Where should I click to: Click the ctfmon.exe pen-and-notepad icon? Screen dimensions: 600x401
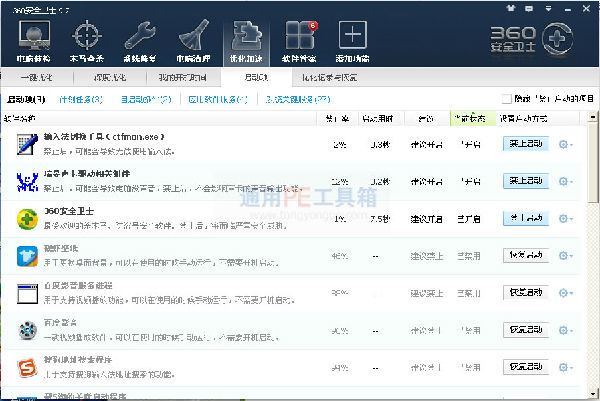[27, 144]
